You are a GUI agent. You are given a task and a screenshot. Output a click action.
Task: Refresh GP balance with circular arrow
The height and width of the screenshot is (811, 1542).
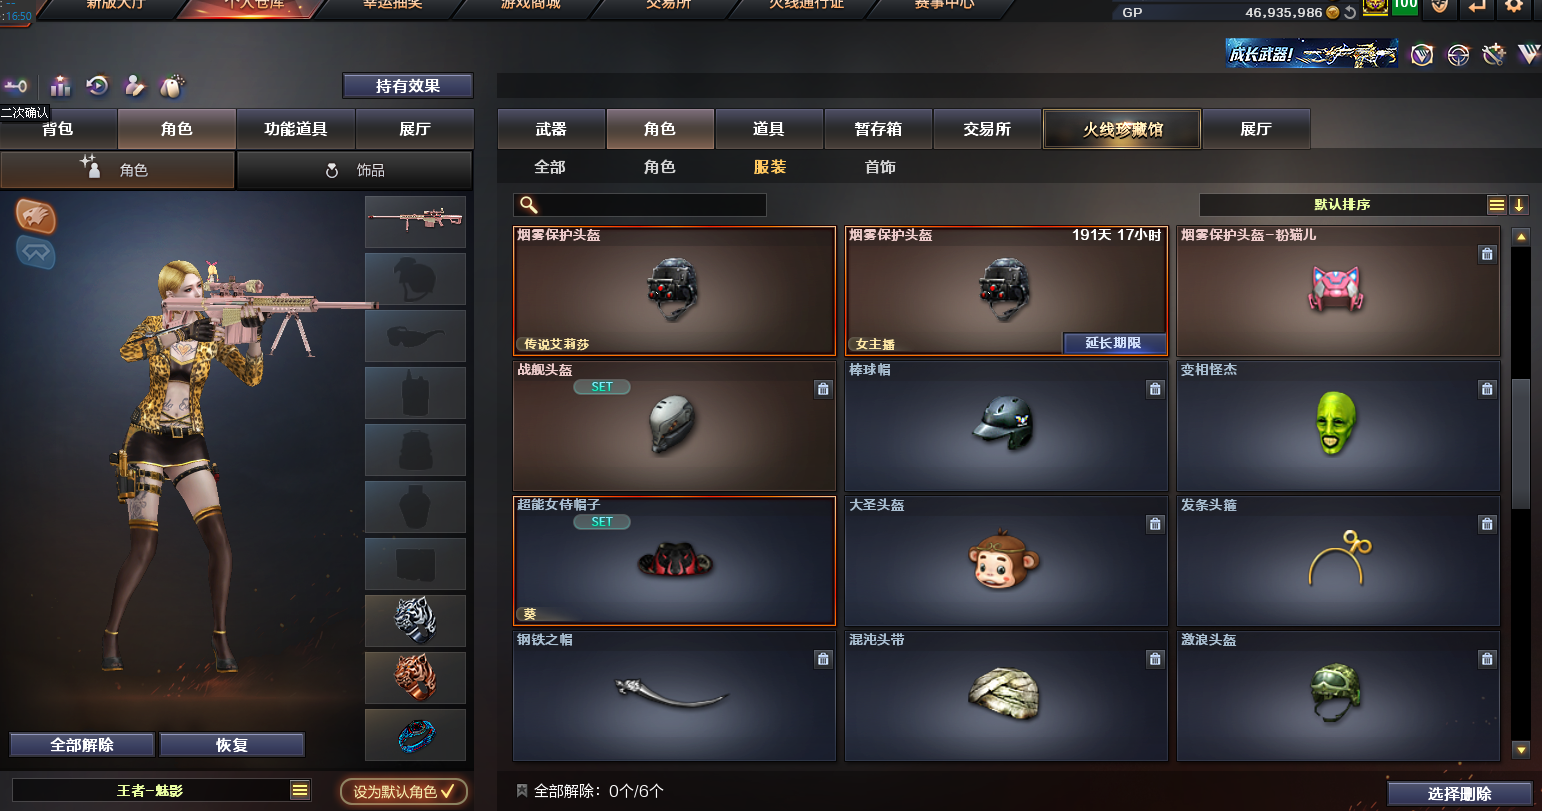(1350, 12)
